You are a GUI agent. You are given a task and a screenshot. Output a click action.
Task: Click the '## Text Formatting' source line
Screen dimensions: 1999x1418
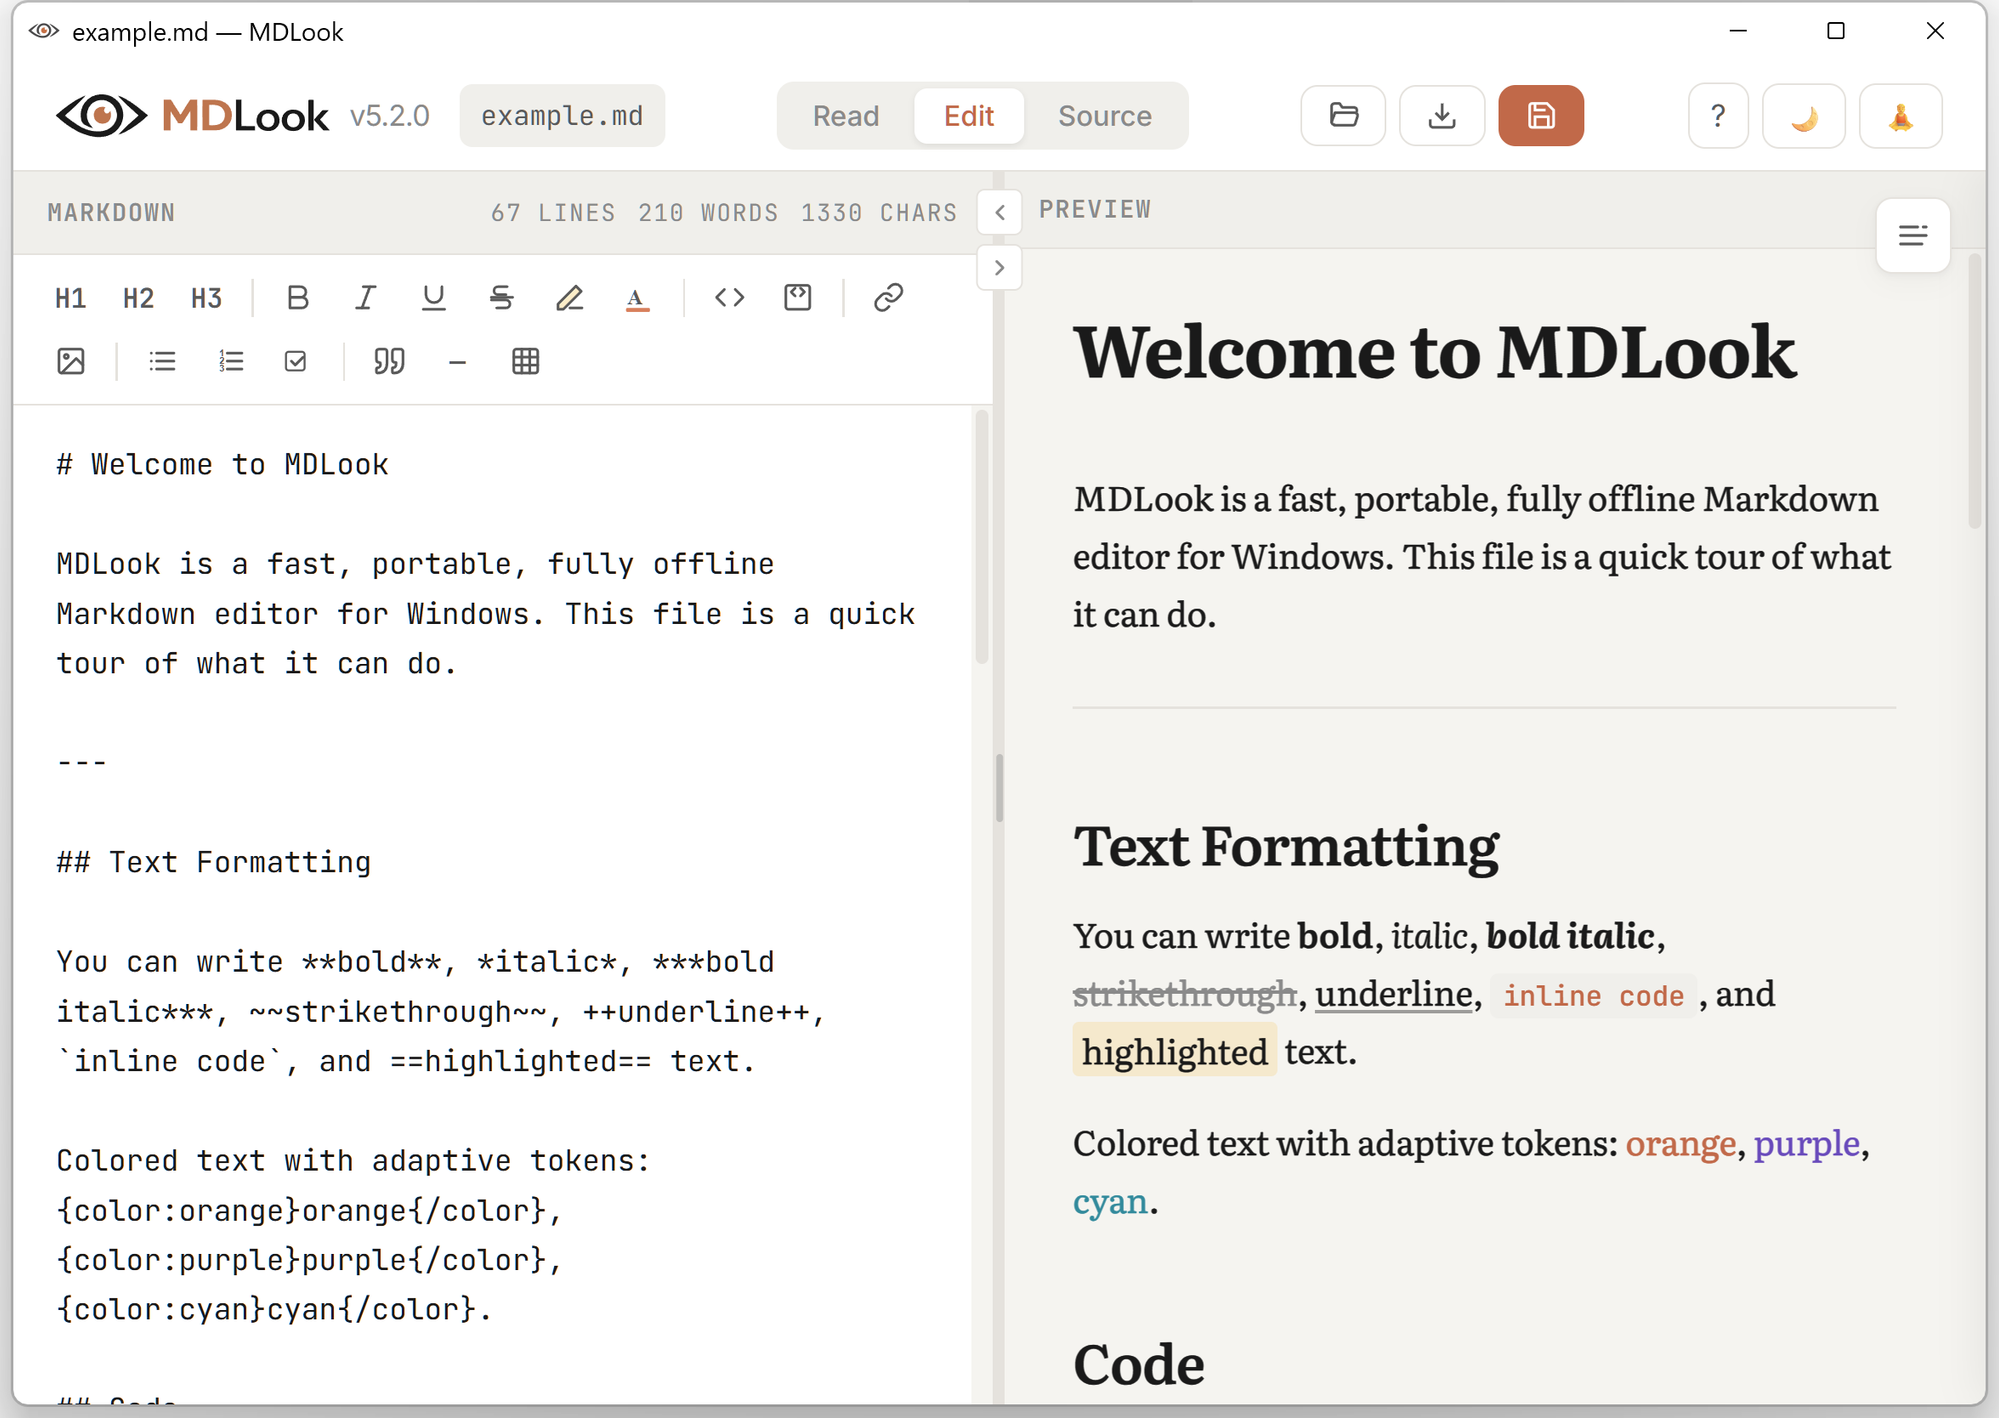[x=213, y=863]
